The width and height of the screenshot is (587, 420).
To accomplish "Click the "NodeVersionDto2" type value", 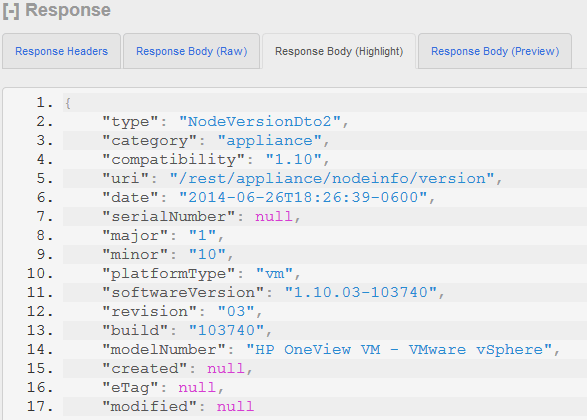I will click(260, 122).
